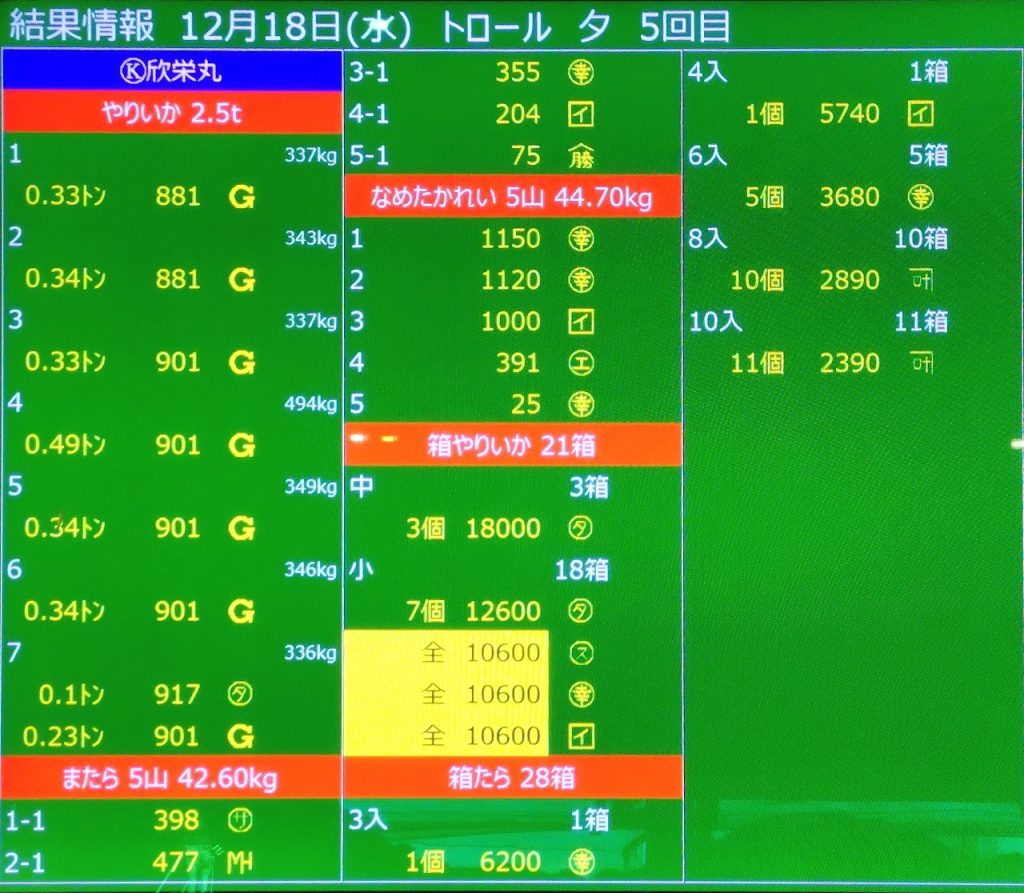Click the なめたかれい 5山 44.70kg header
Image resolution: width=1024 pixels, height=893 pixels.
[x=512, y=197]
